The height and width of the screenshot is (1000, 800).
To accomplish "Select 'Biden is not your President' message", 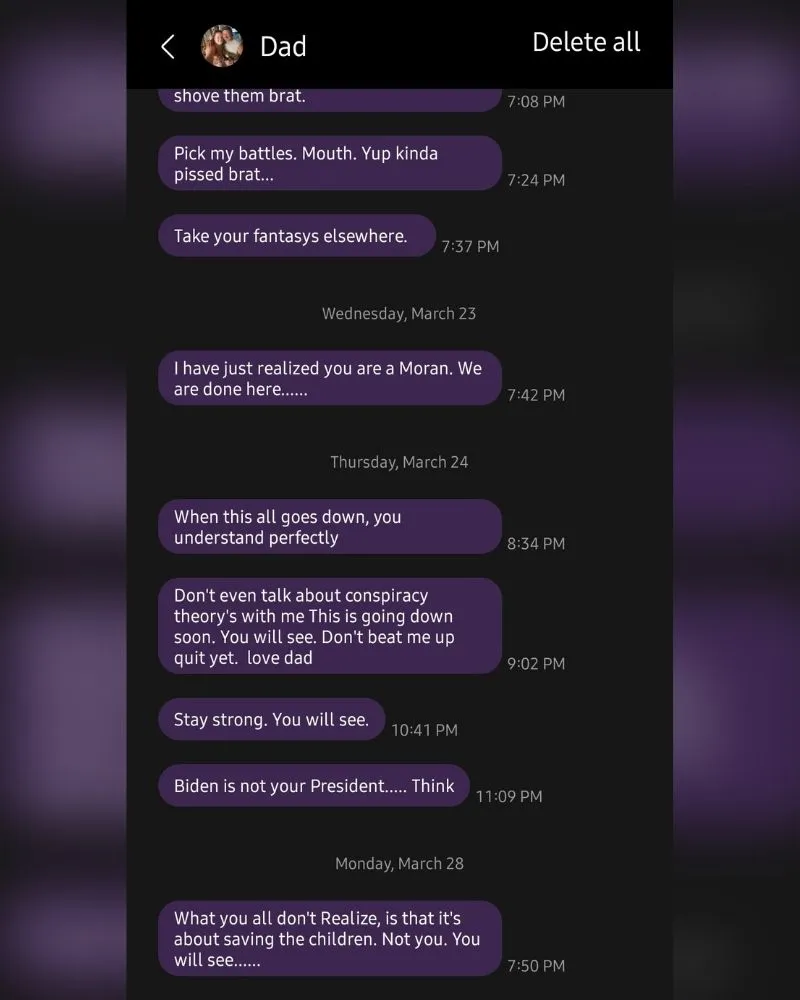I will pos(314,786).
